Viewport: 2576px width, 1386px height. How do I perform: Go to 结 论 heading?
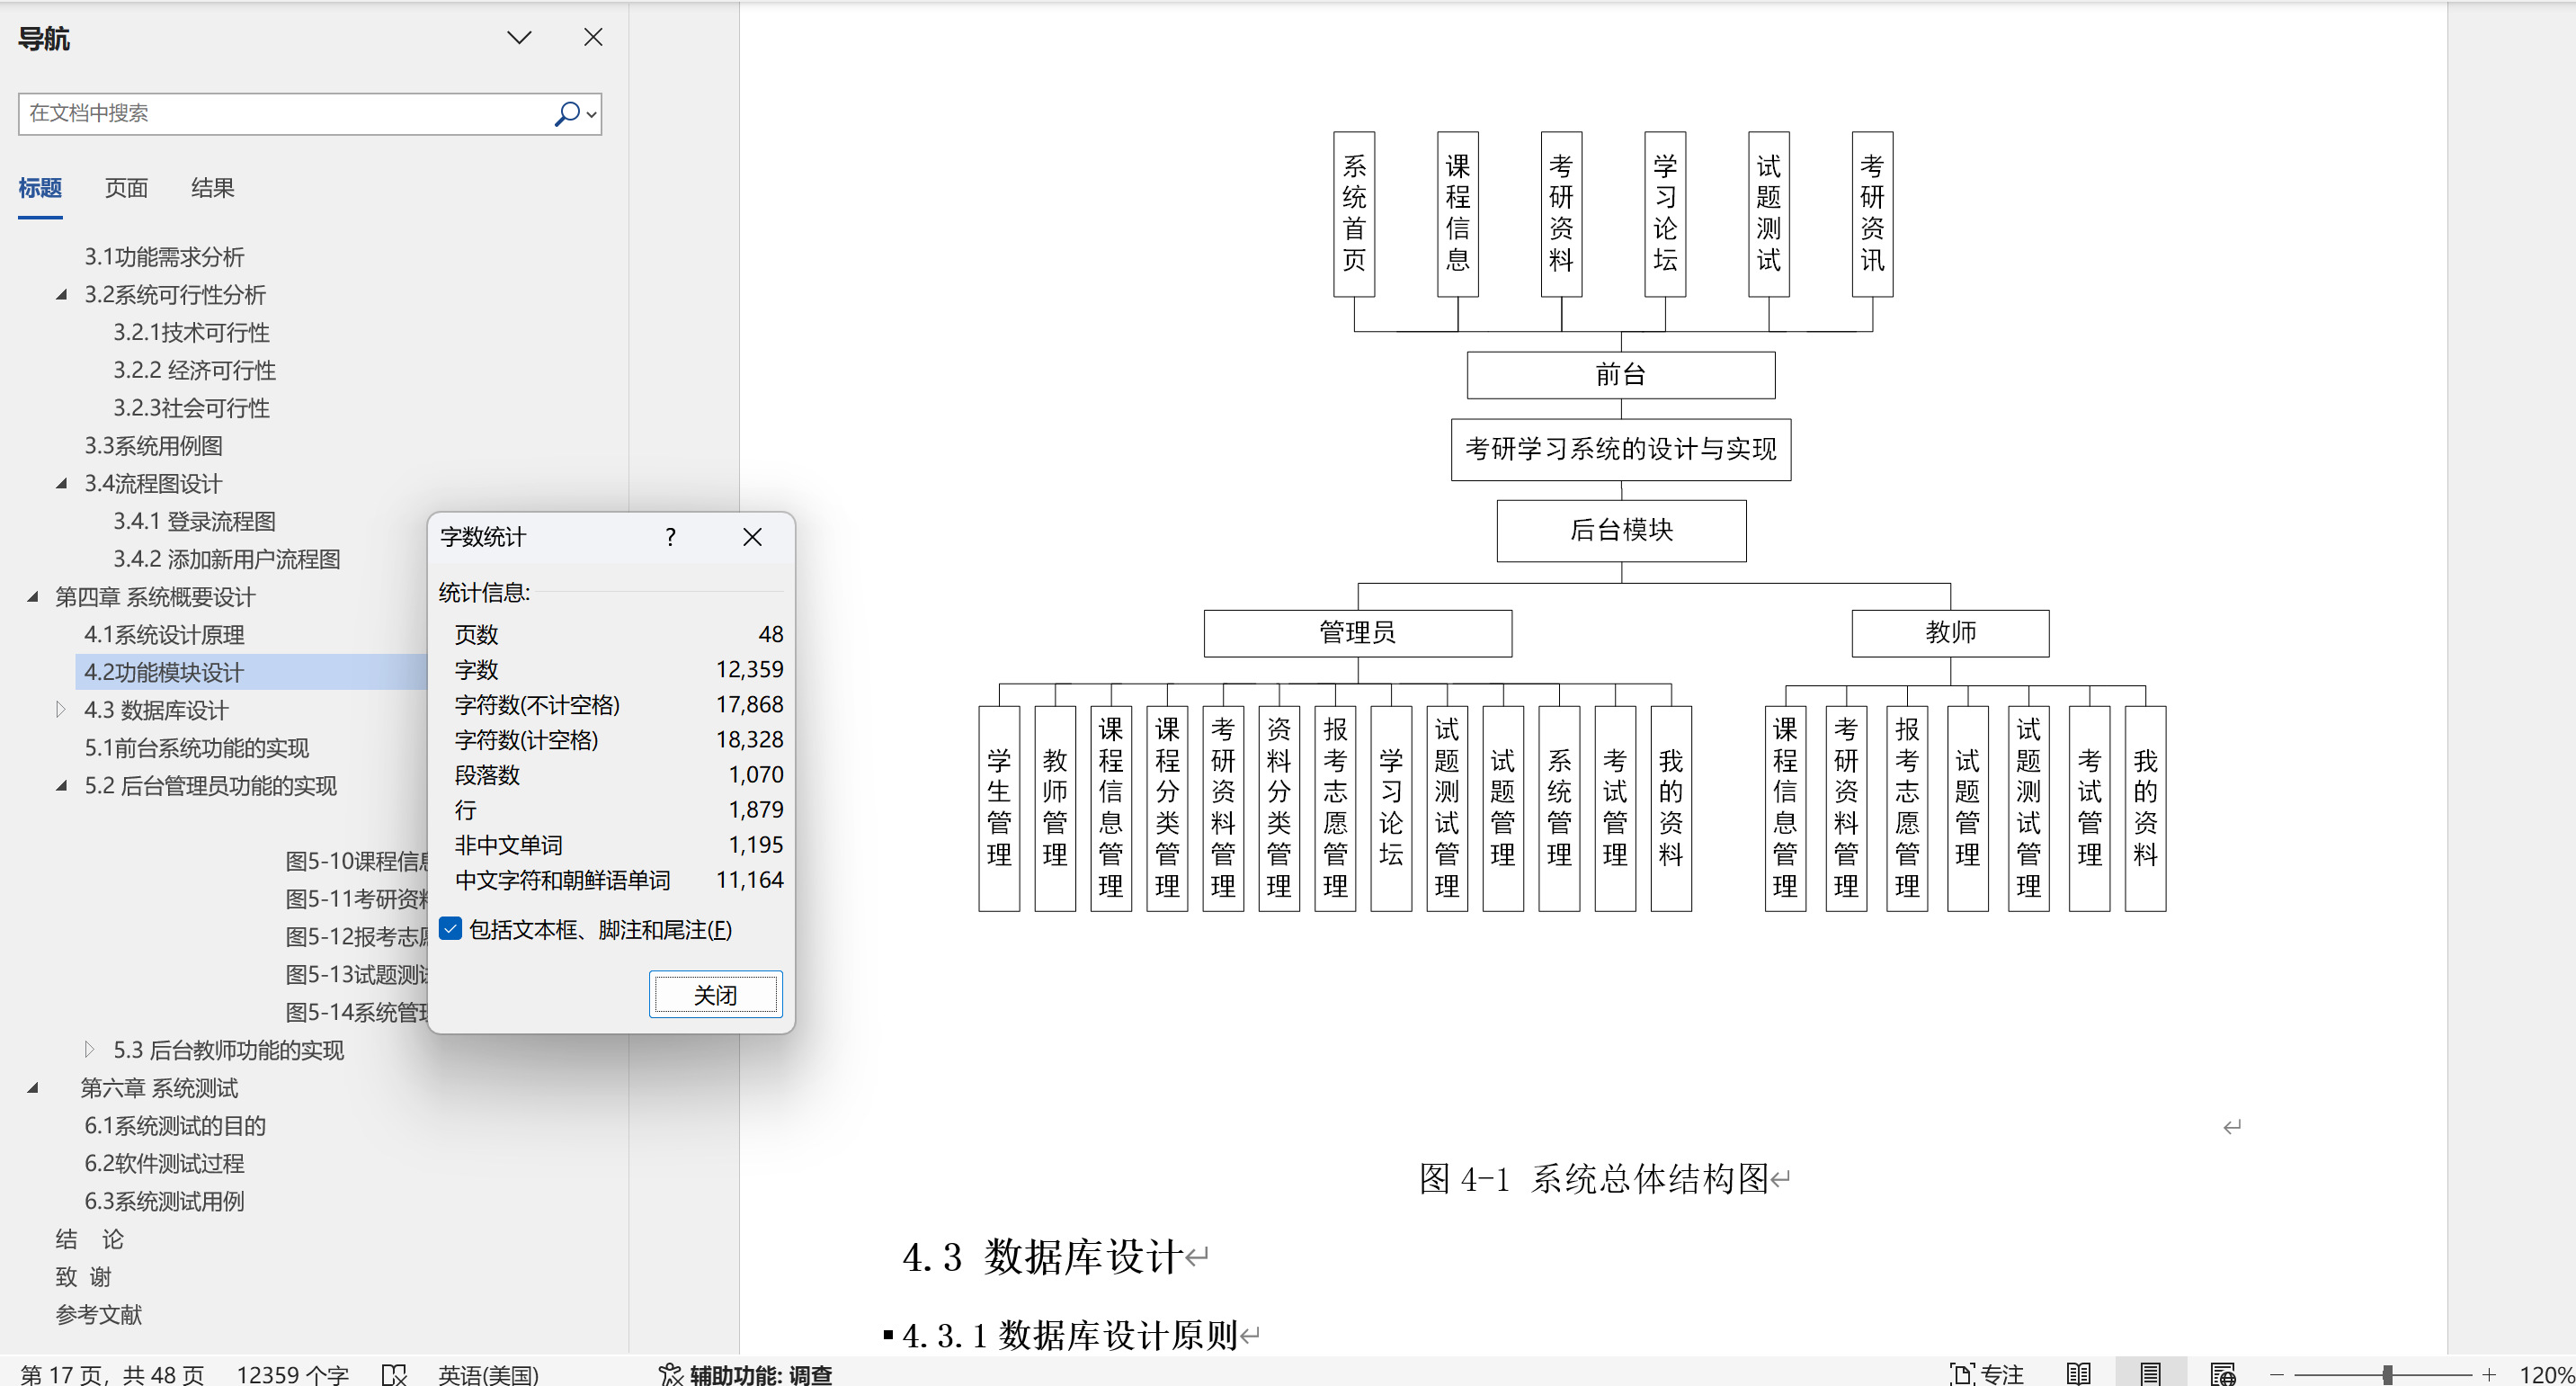pyautogui.click(x=89, y=1240)
